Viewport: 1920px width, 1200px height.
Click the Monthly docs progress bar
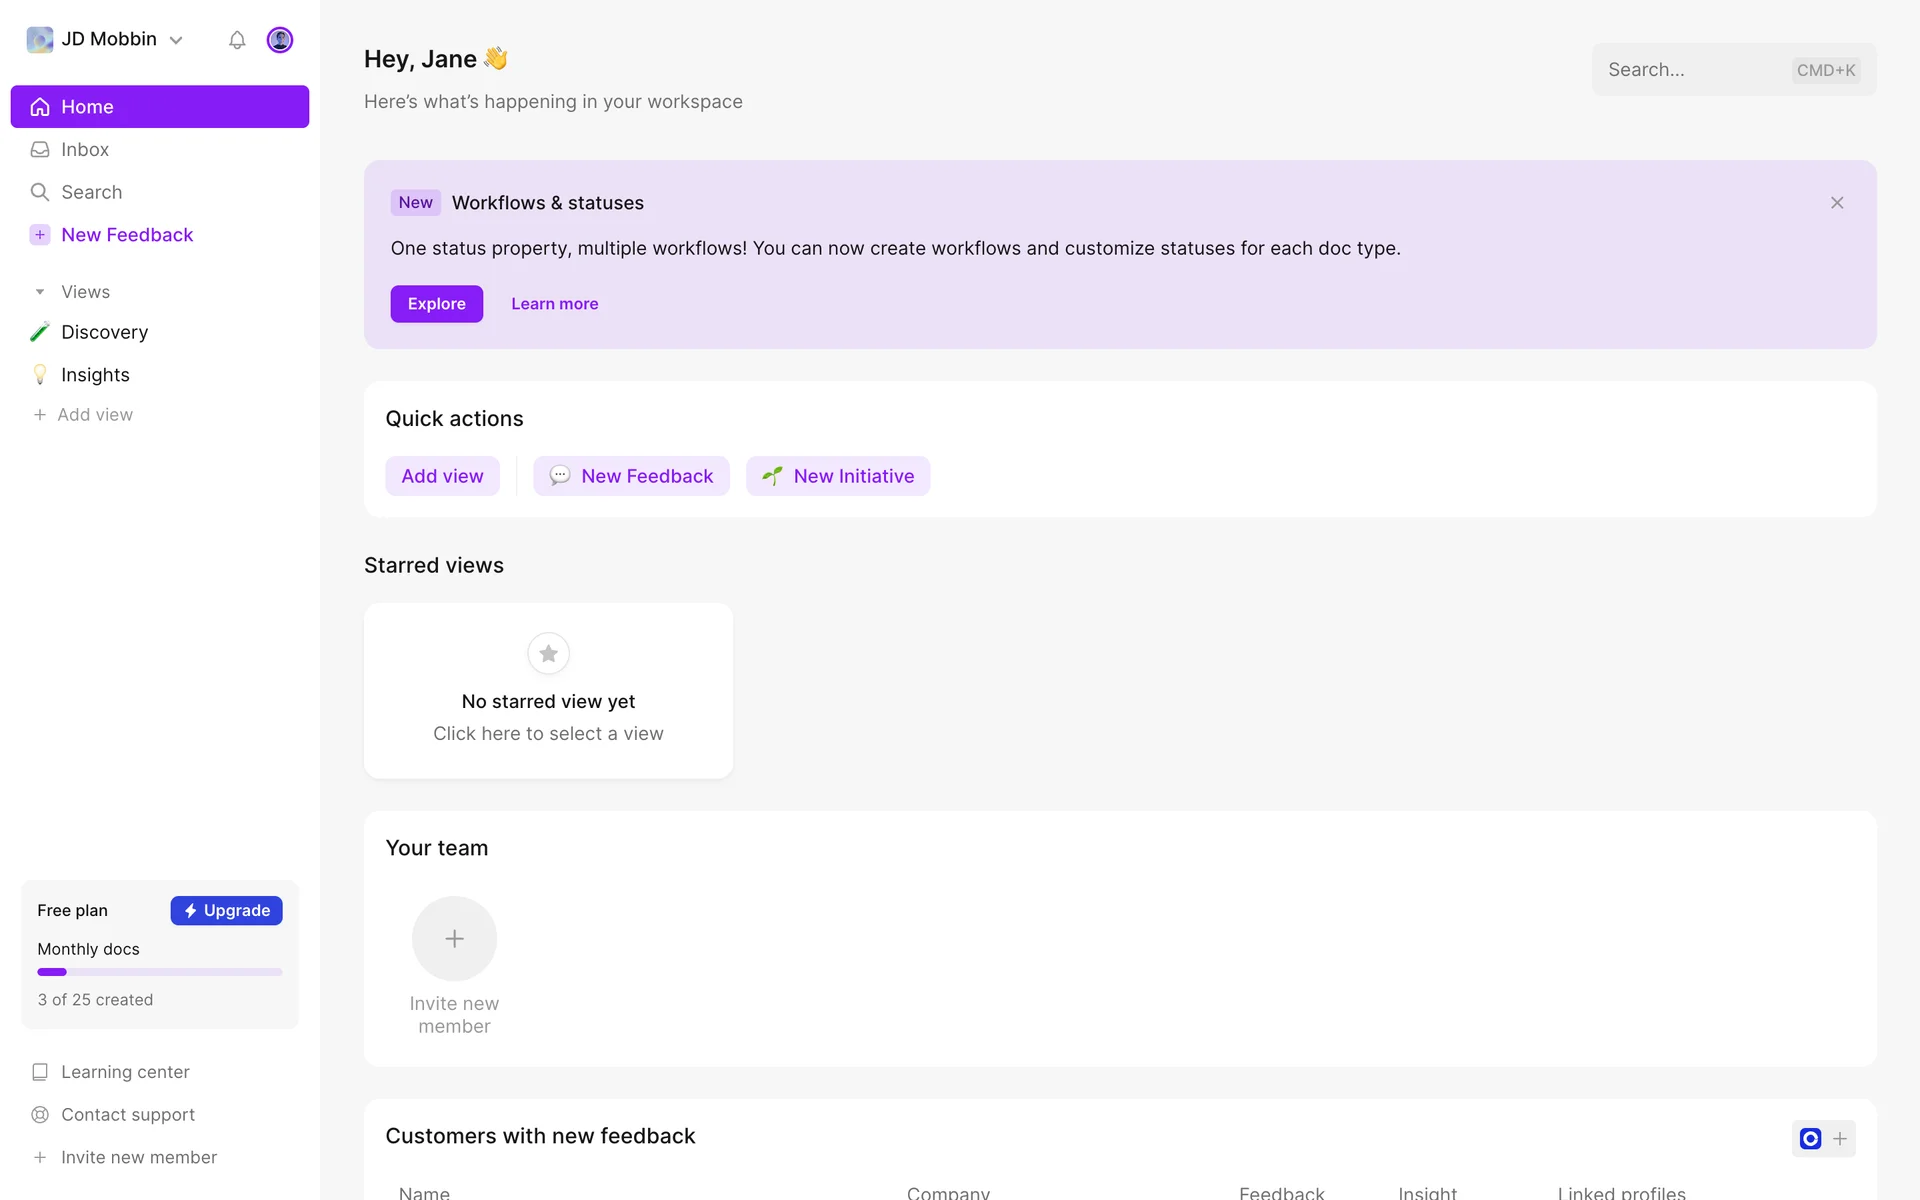[x=160, y=972]
